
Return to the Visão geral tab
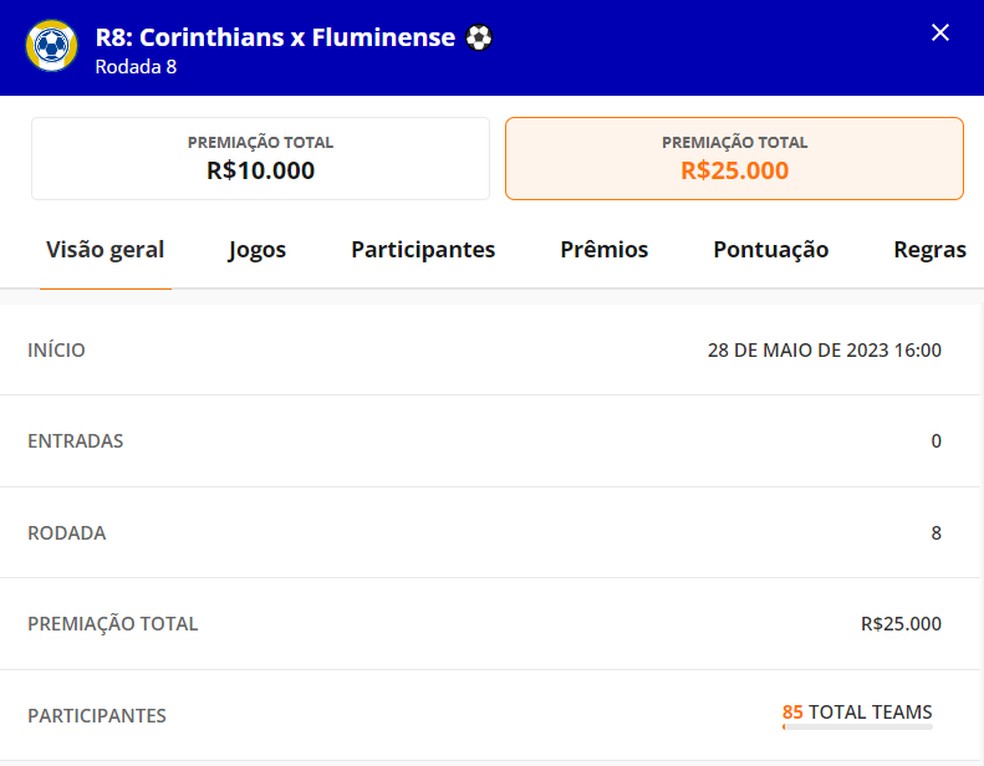(x=105, y=250)
